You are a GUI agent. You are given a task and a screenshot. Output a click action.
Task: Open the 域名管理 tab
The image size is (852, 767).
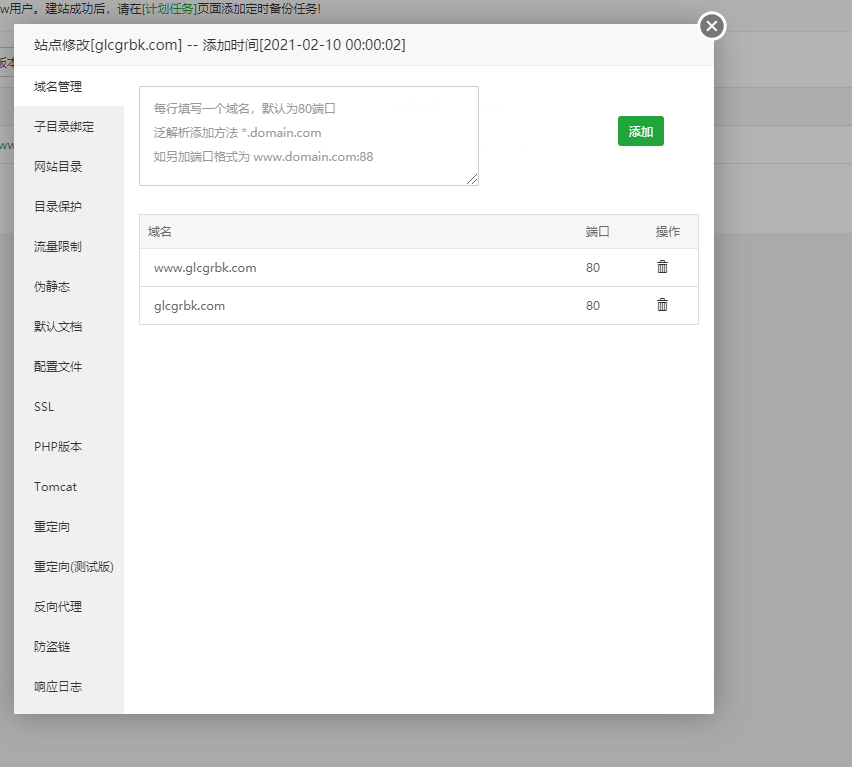69,86
